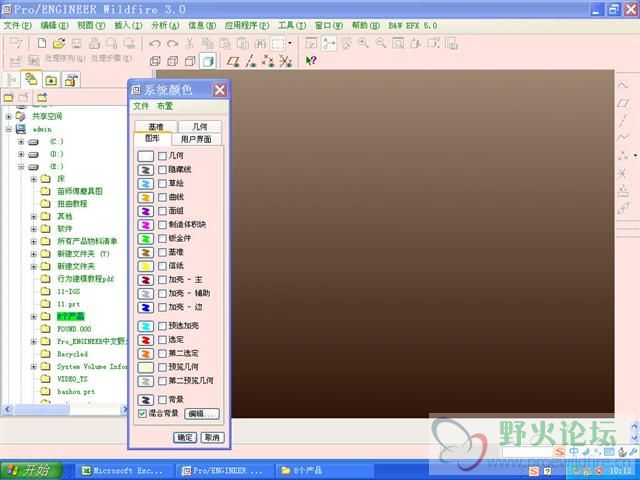640x480 pixels.
Task: Click the Undo arrow icon
Action: click(x=155, y=43)
